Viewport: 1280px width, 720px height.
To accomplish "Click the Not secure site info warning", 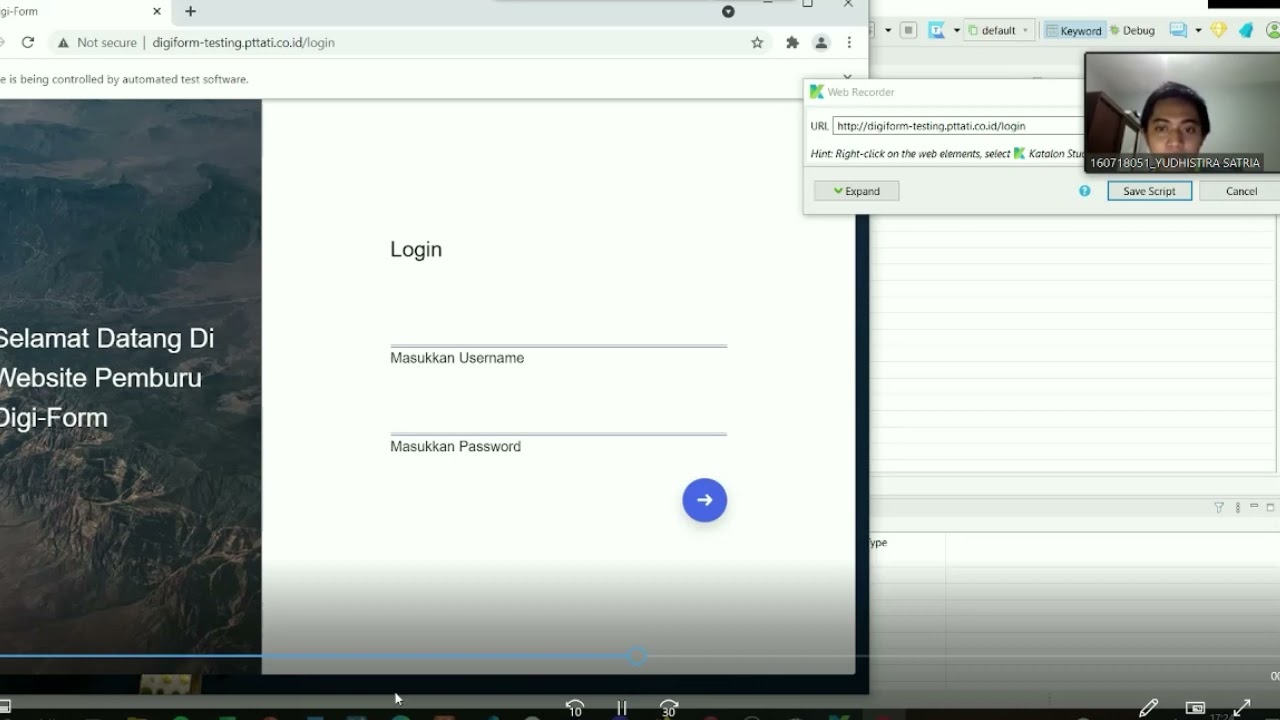I will (x=97, y=43).
